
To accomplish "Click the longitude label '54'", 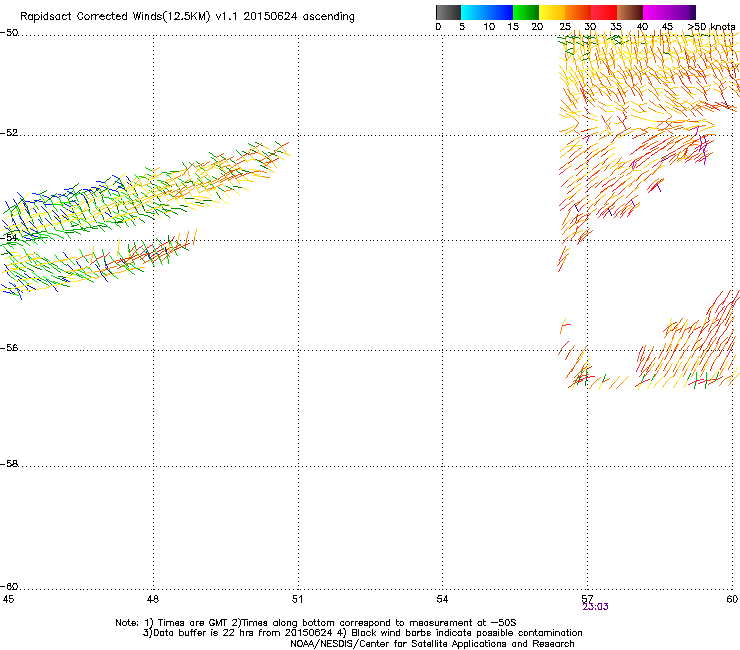I will pos(442,599).
